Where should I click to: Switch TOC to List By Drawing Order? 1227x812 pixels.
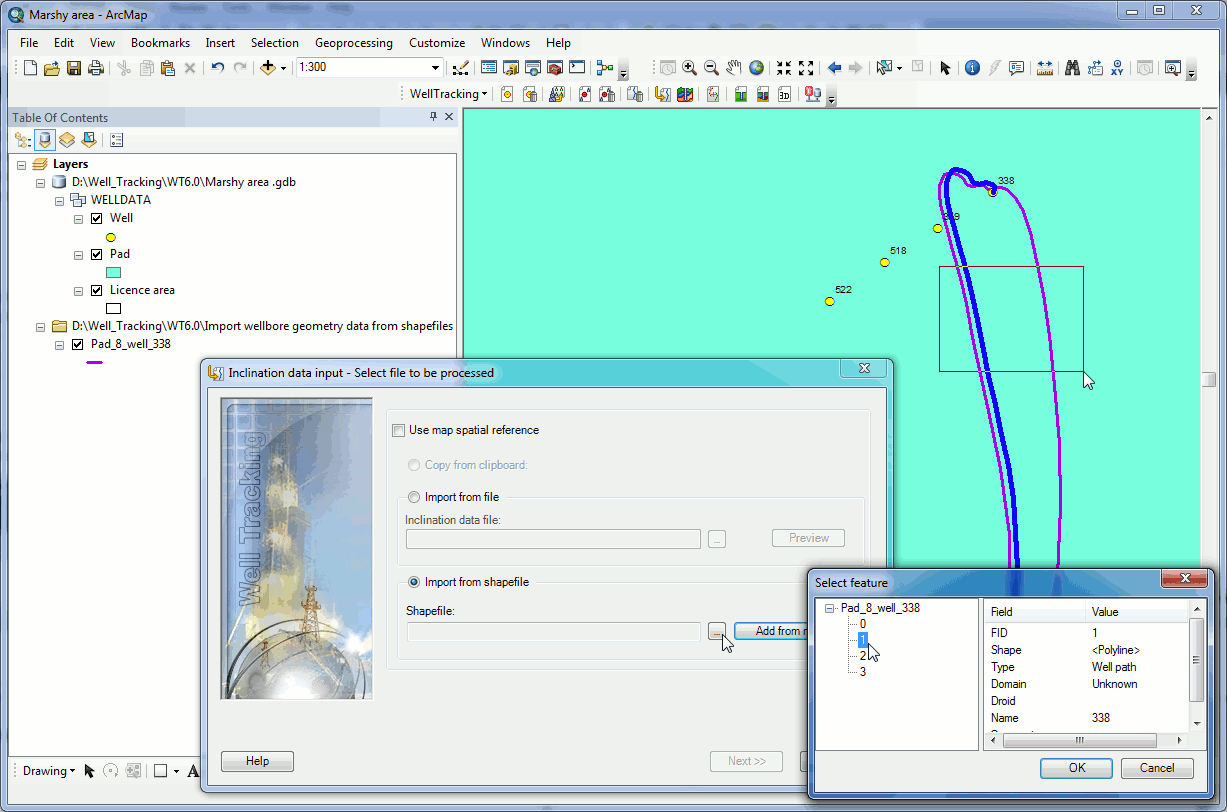point(22,140)
